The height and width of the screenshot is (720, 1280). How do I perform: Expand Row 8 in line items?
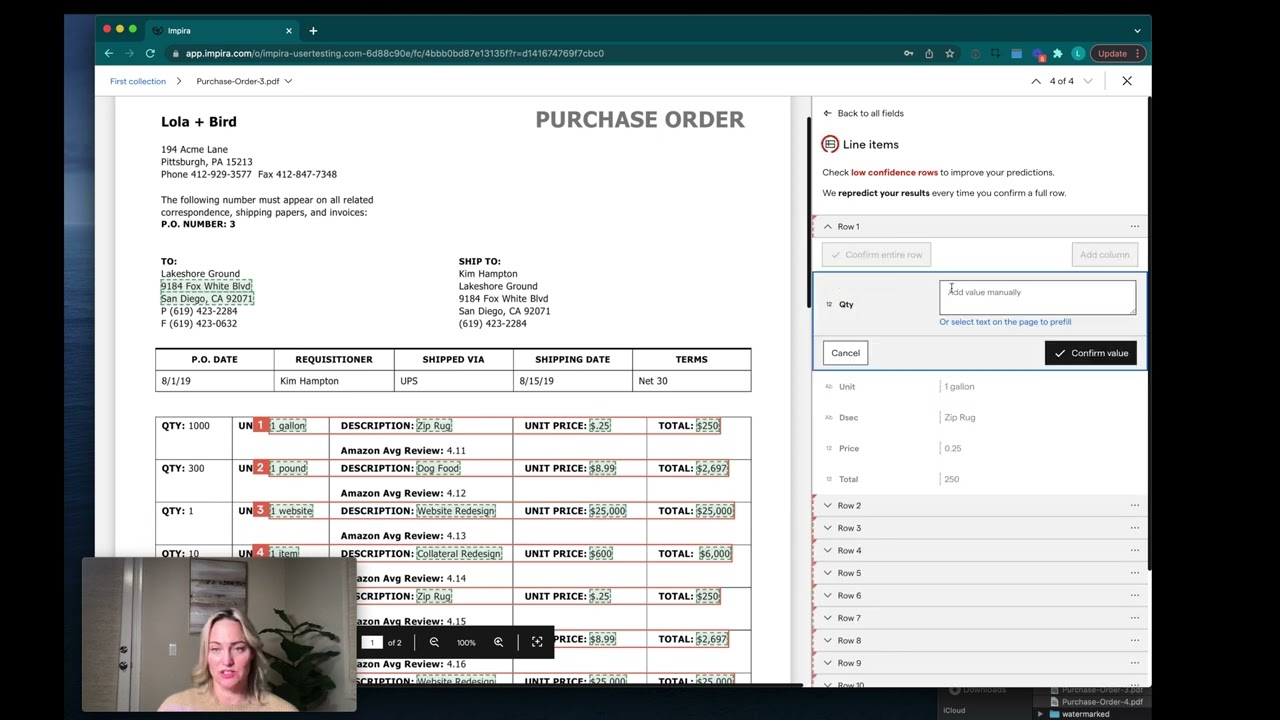[x=828, y=640]
